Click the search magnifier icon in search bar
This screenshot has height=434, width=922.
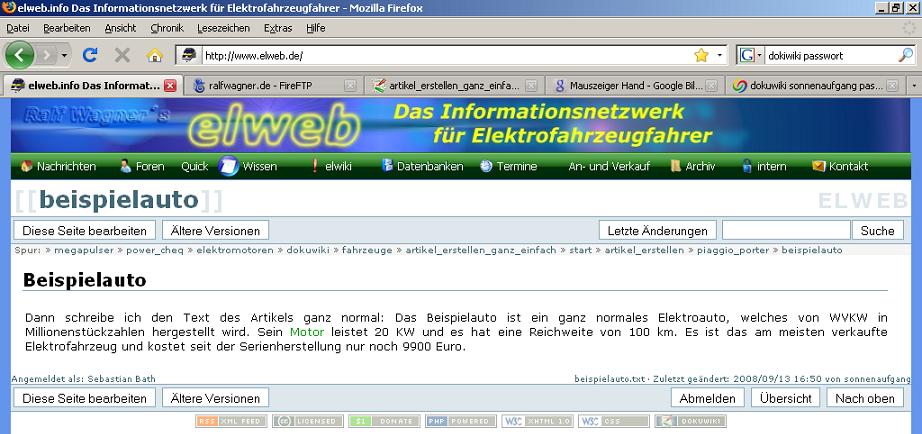(904, 55)
